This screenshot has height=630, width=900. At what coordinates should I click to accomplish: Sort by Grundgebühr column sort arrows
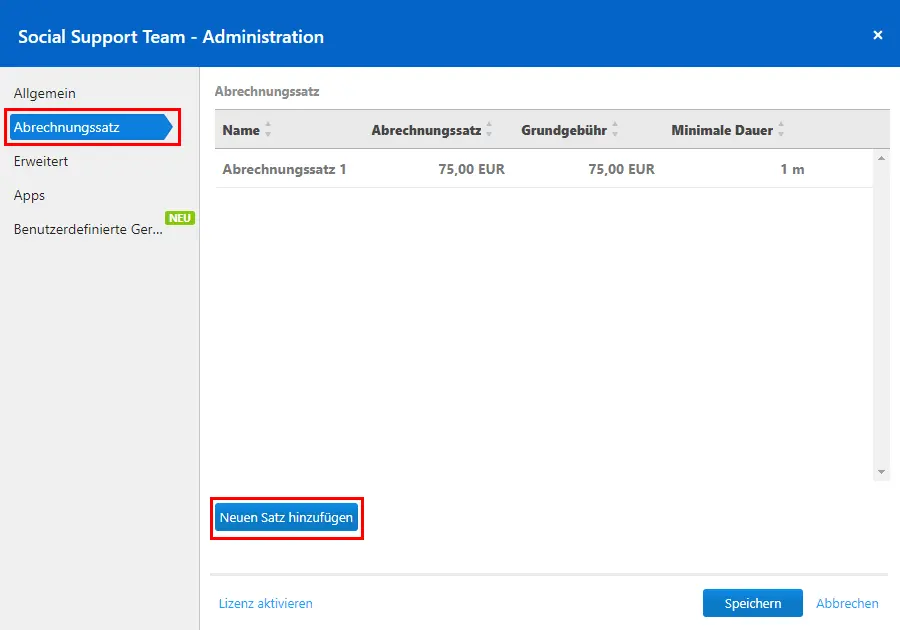pos(615,130)
